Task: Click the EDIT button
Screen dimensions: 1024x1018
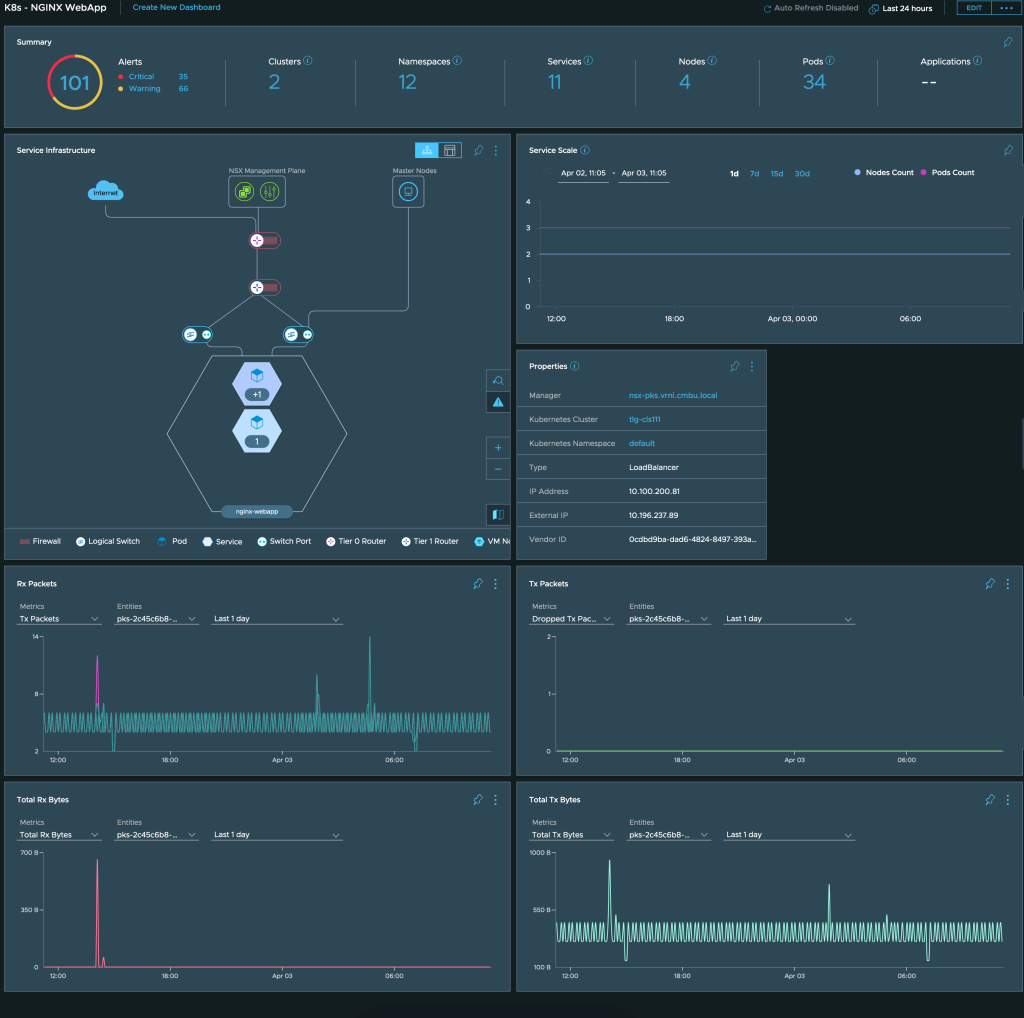Action: 974,8
